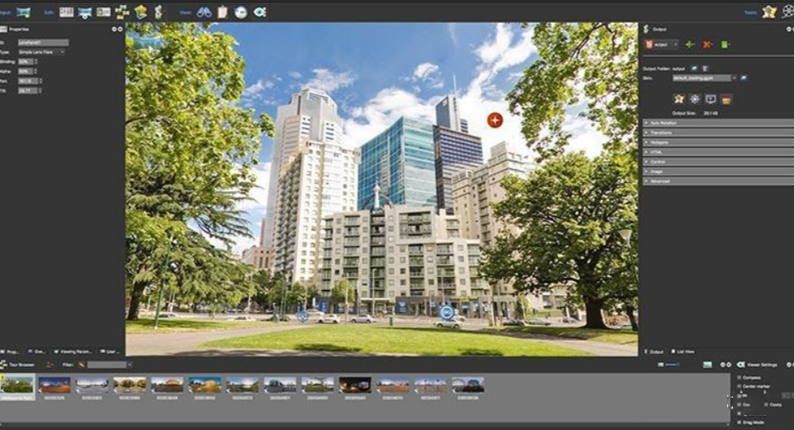Expand the Image section
This screenshot has width=794, height=430.
(x=718, y=171)
